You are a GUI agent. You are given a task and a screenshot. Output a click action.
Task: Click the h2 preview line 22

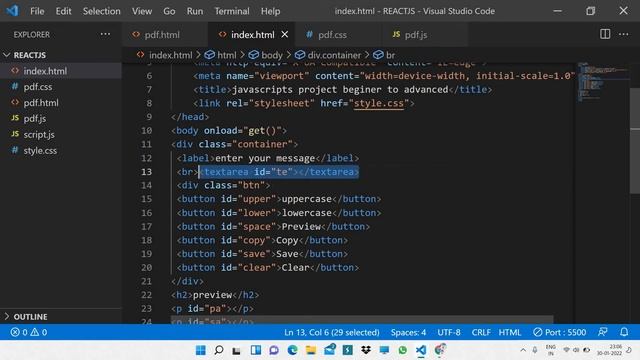click(x=215, y=295)
